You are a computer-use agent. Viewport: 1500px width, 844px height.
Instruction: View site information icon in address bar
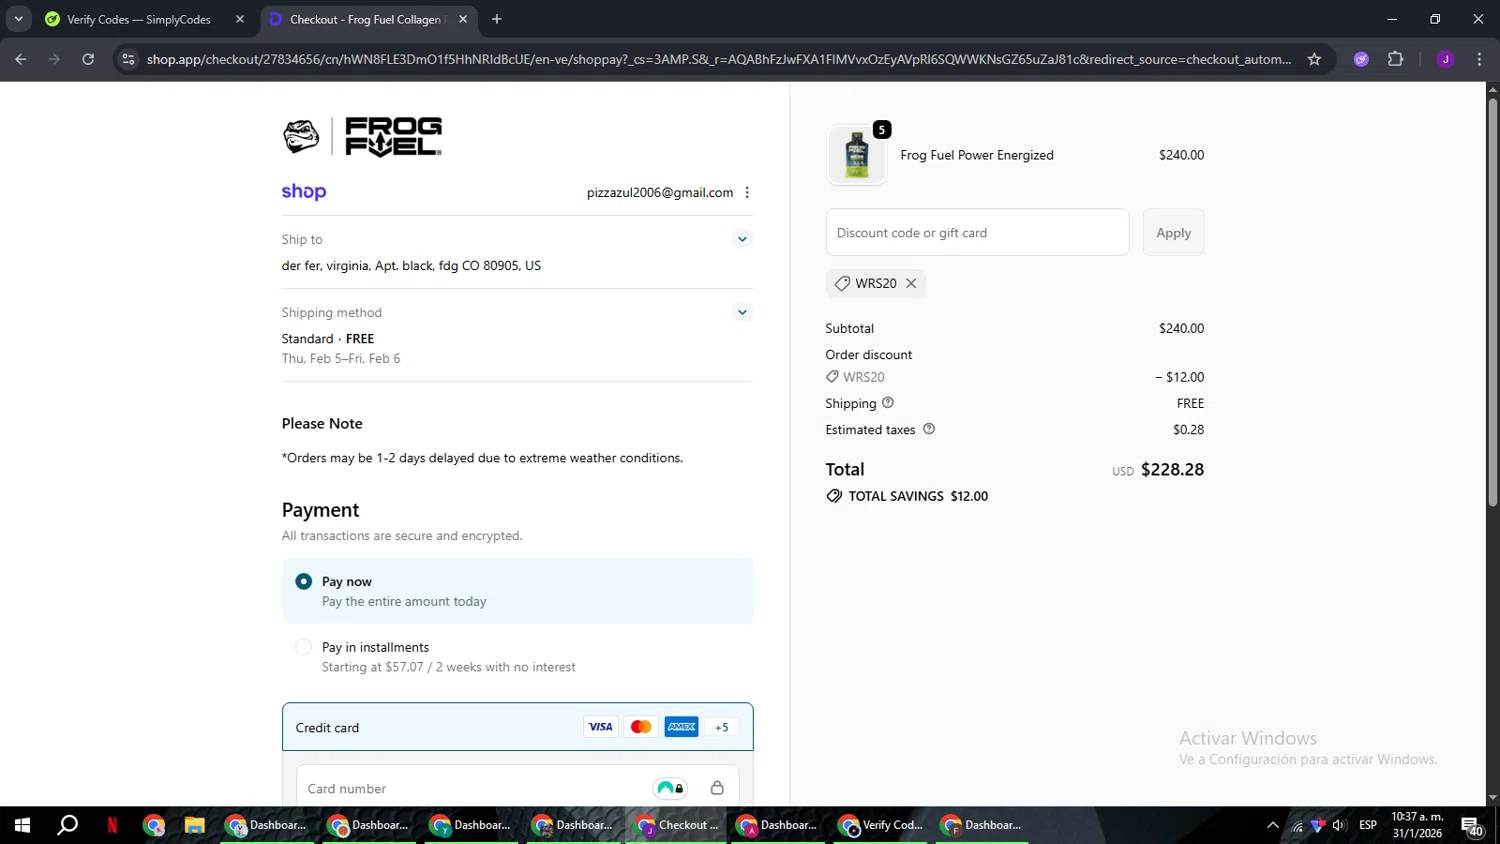coord(128,59)
